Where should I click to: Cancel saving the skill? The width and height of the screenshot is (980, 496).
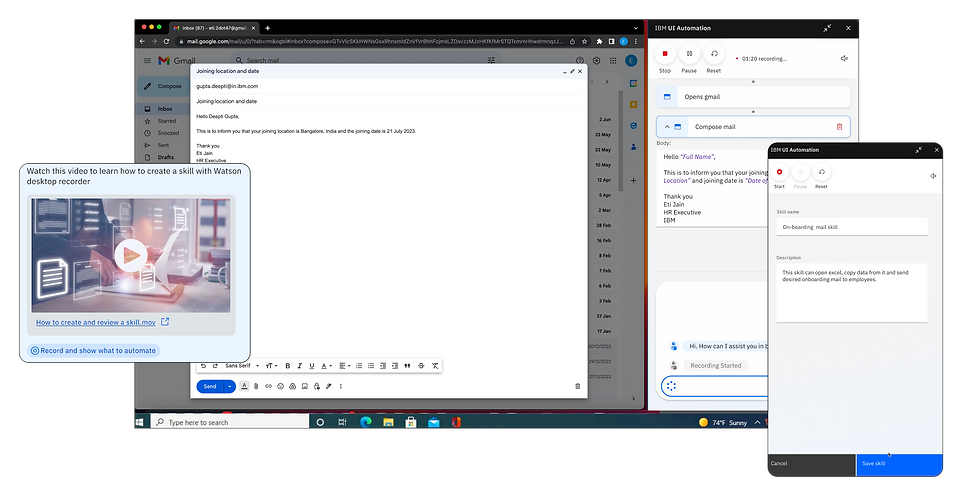(811, 464)
